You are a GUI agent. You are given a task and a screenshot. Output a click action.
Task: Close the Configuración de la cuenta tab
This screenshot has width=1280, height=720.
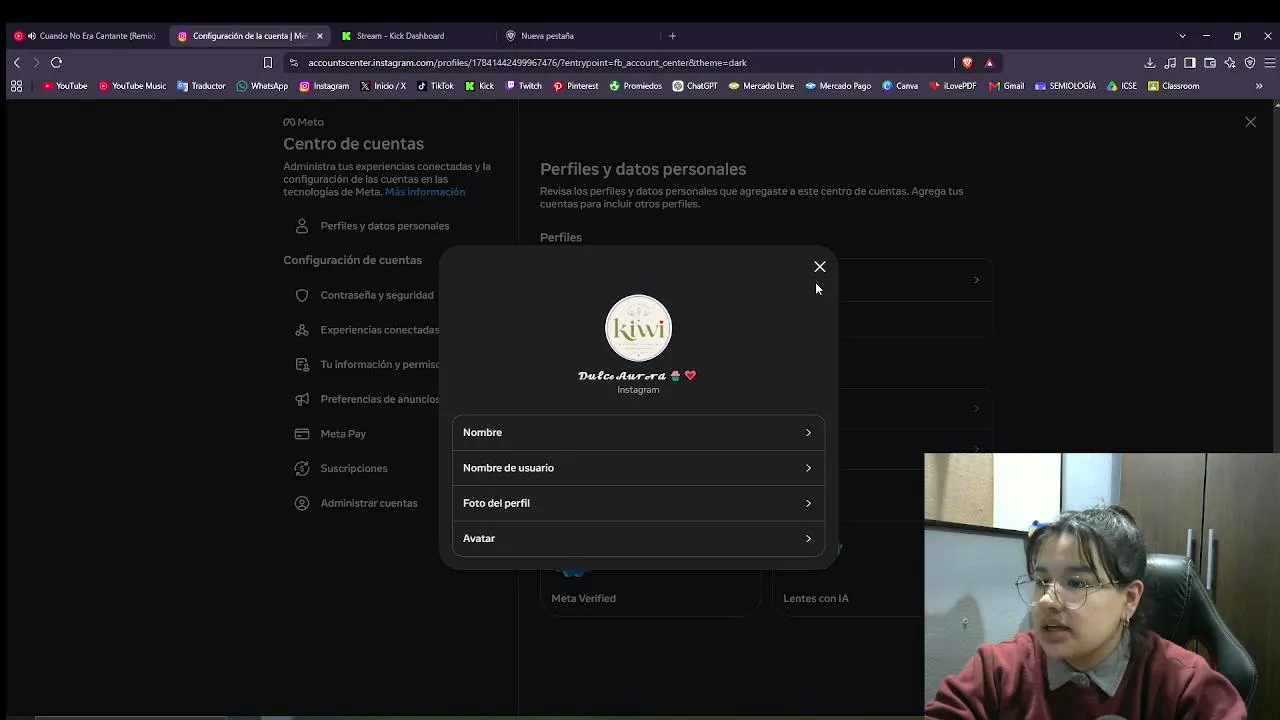(x=320, y=36)
